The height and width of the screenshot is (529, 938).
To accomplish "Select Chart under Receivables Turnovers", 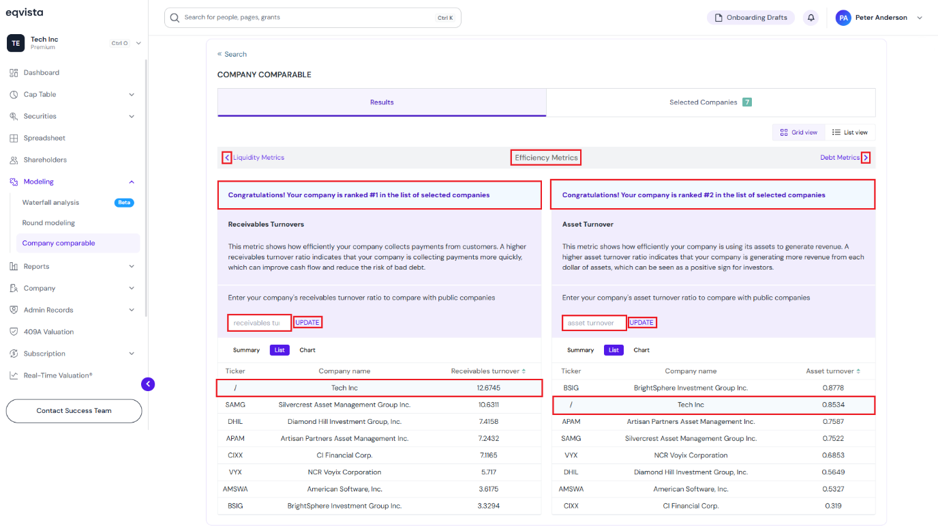I will [307, 350].
